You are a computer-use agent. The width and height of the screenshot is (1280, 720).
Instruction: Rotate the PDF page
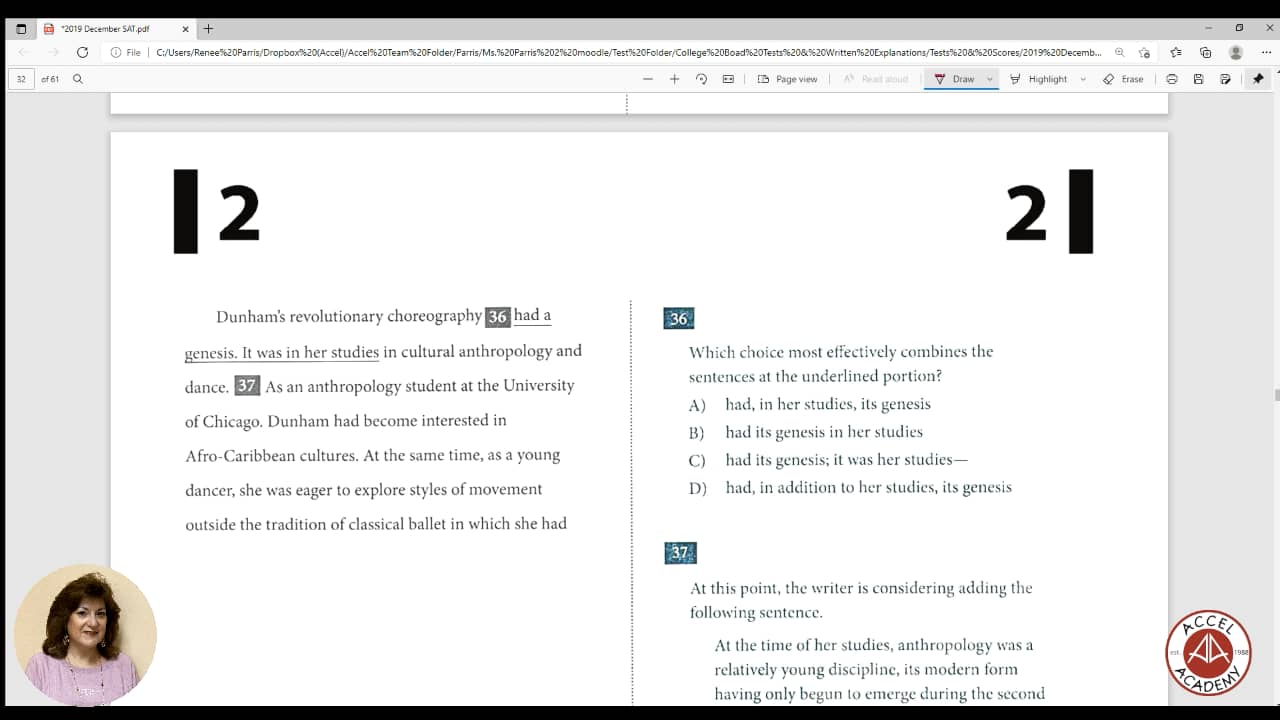point(701,79)
